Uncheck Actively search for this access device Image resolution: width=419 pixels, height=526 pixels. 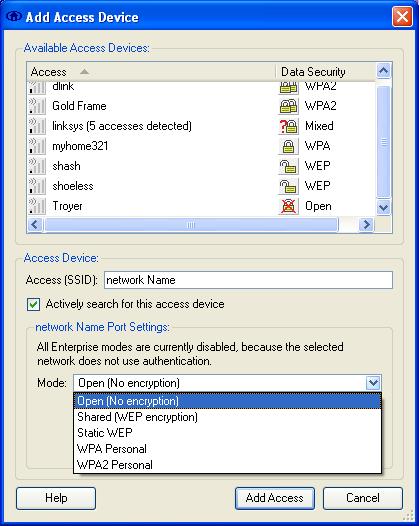coord(33,305)
